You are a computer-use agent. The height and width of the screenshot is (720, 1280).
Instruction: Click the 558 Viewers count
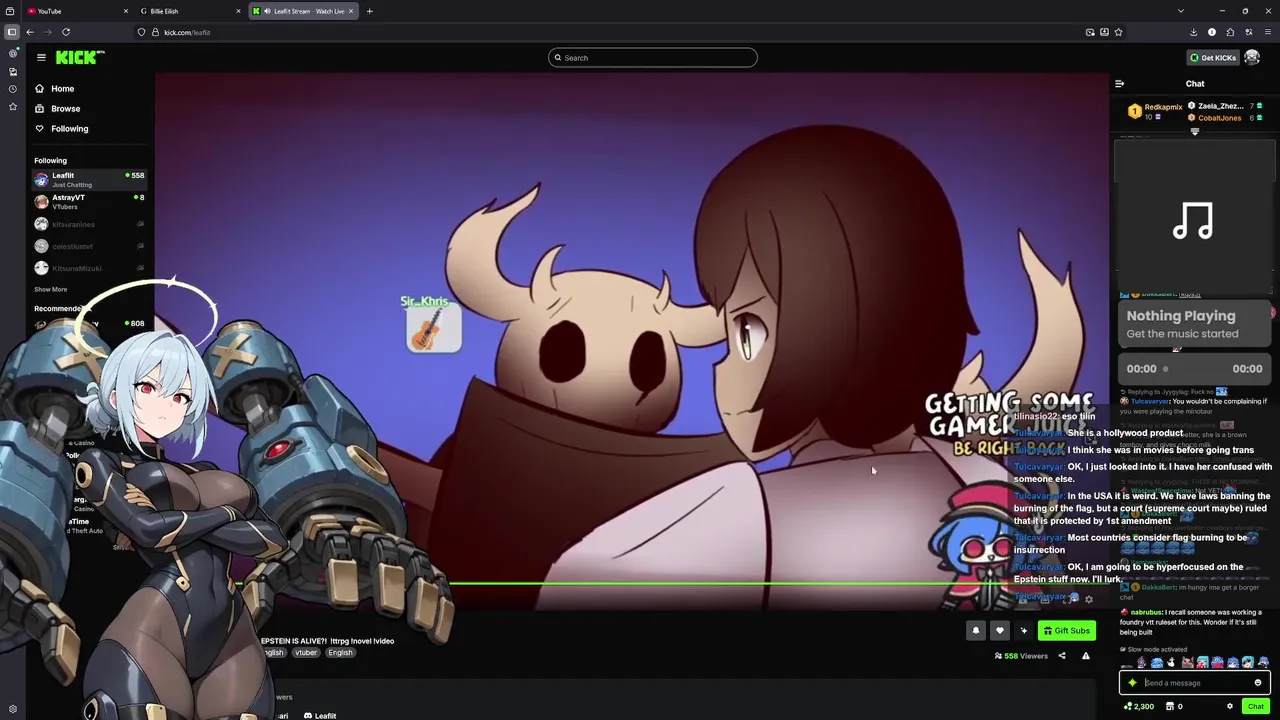(1021, 656)
